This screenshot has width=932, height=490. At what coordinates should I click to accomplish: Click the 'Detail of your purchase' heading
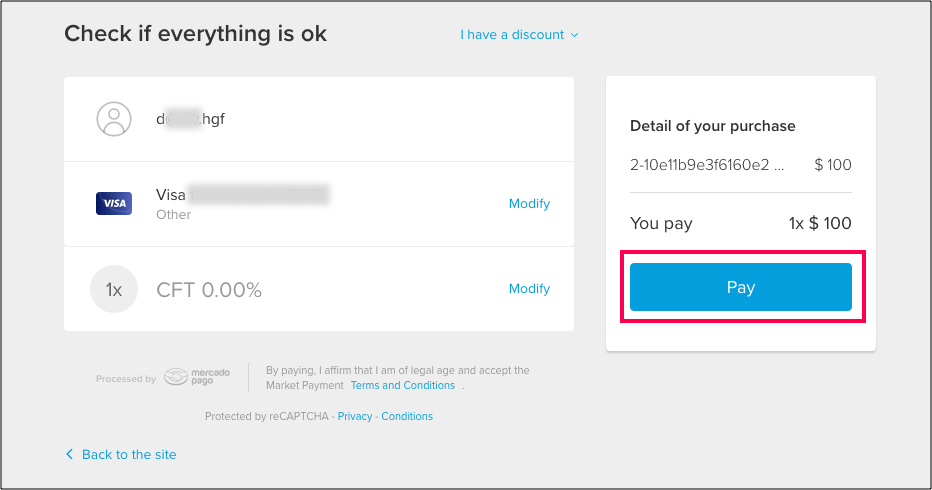(713, 126)
